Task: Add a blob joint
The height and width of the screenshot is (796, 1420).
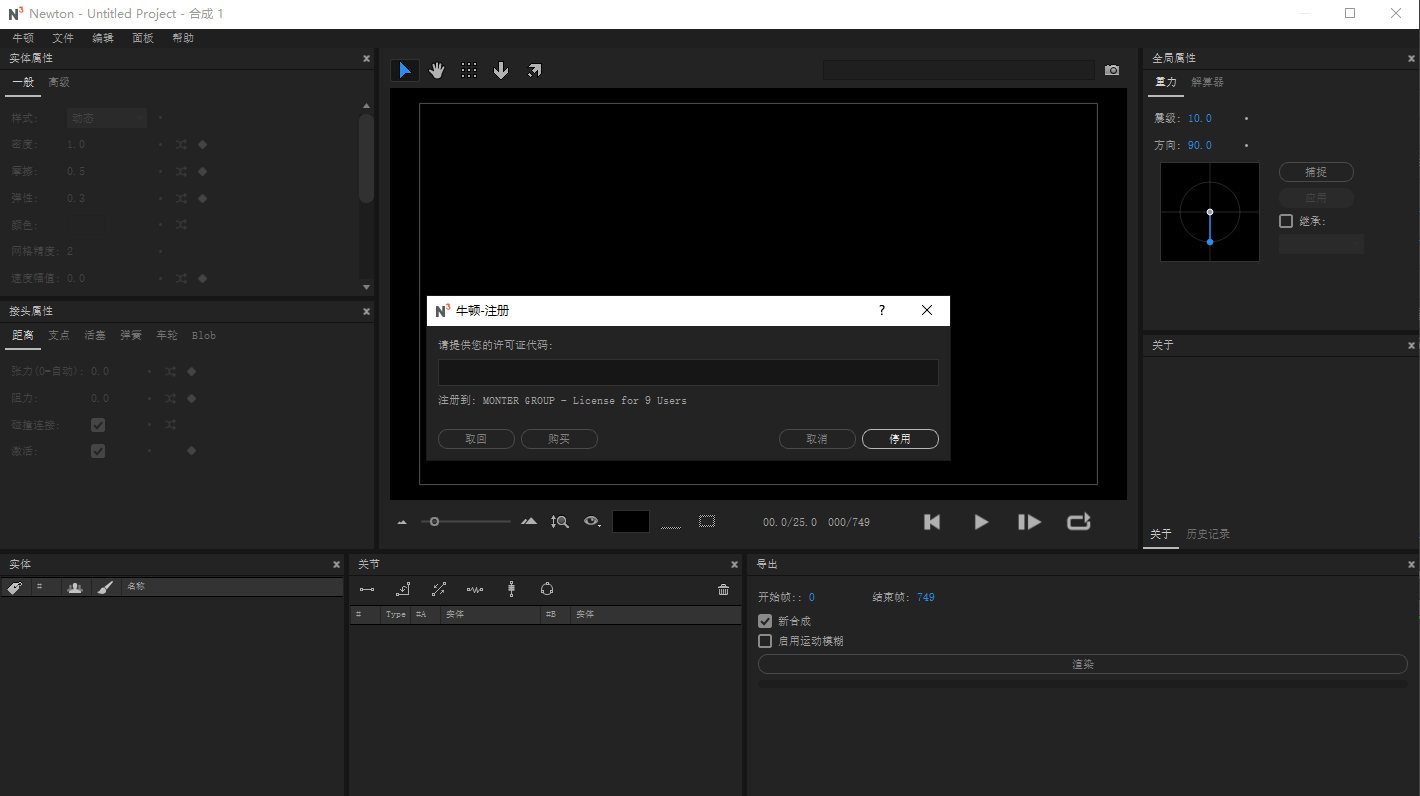Action: coord(547,590)
